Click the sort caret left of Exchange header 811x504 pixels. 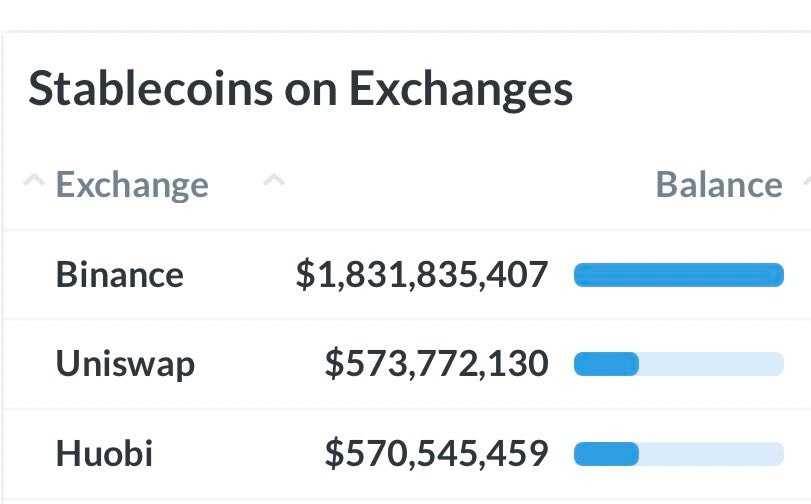[x=34, y=180]
